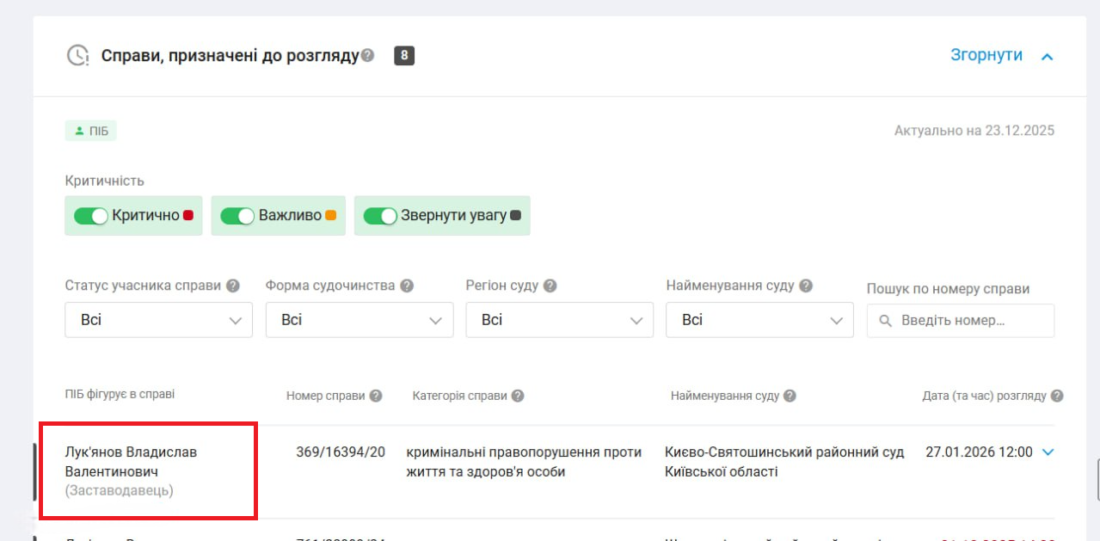
Task: Click the clock icon beside the section title
Action: (x=77, y=55)
